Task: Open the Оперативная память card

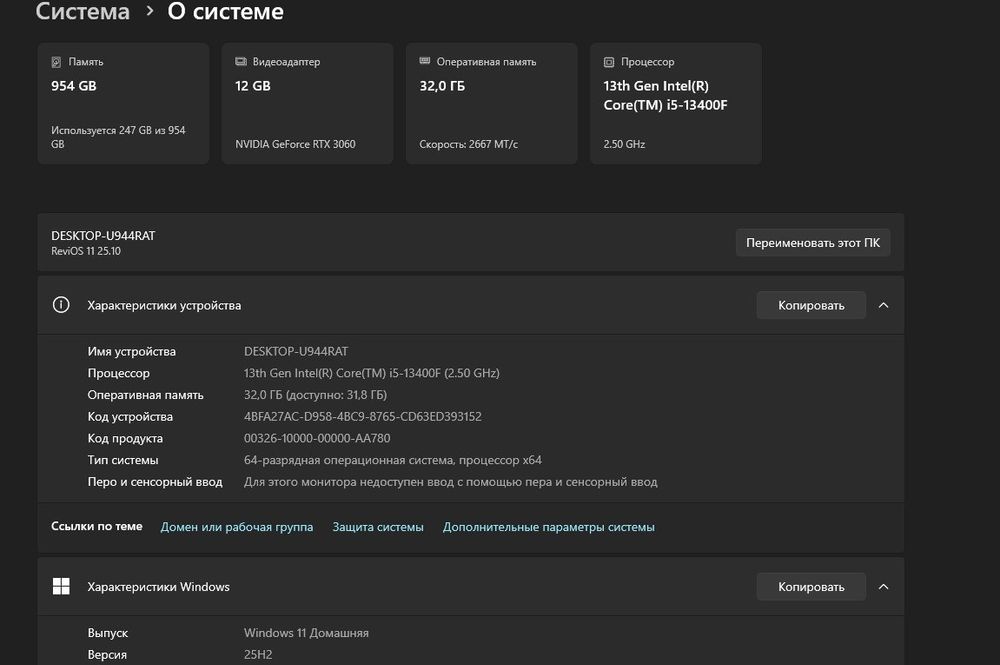Action: pyautogui.click(x=492, y=103)
